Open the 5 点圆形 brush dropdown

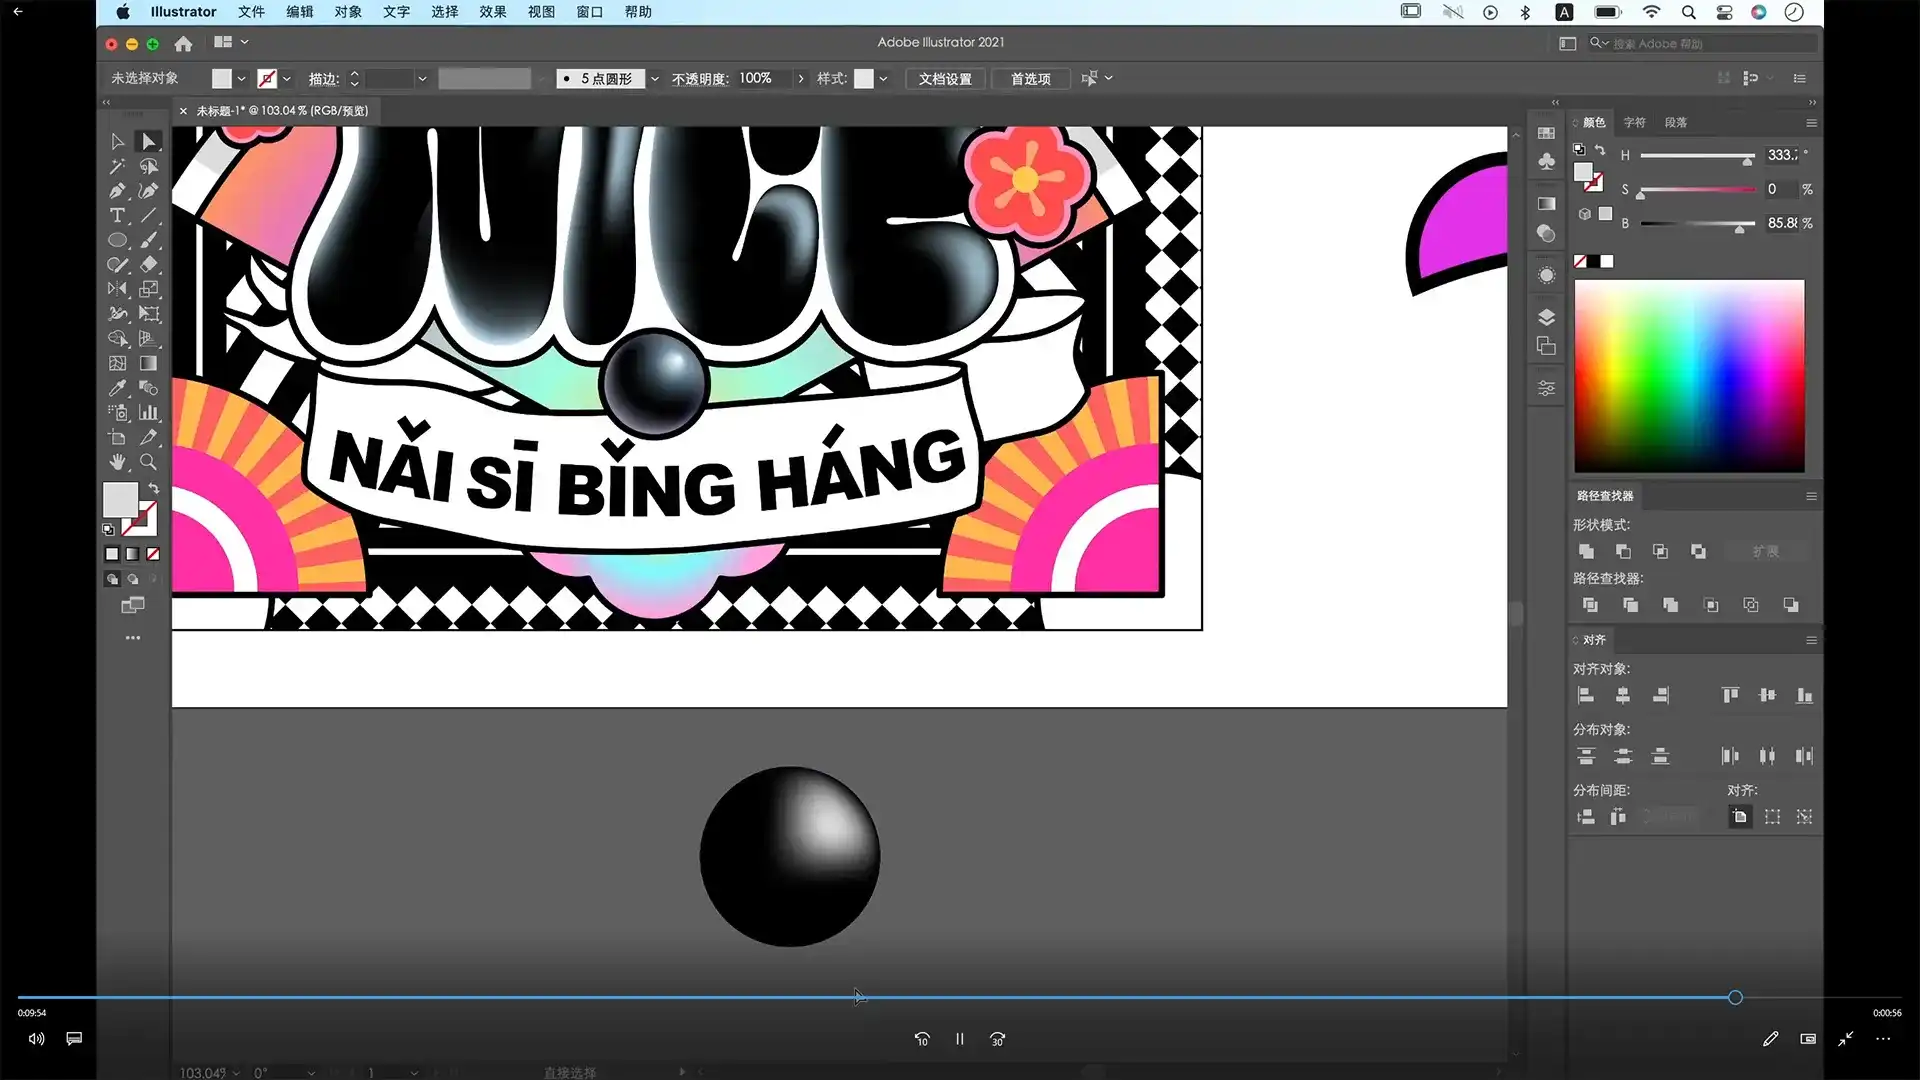tap(655, 78)
